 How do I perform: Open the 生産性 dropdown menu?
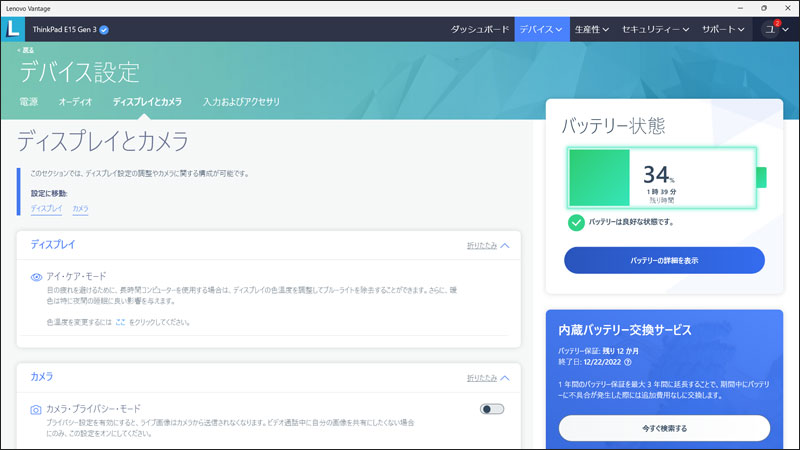[x=592, y=30]
